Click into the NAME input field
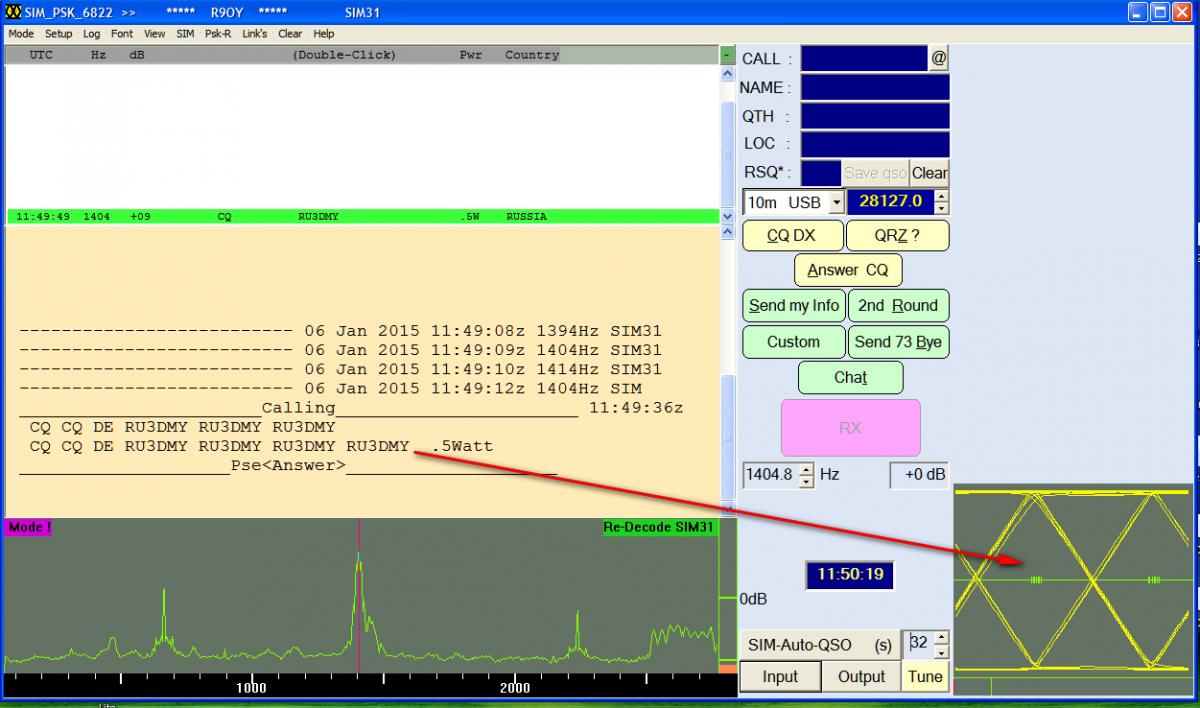This screenshot has width=1200, height=708. pyautogui.click(x=874, y=88)
